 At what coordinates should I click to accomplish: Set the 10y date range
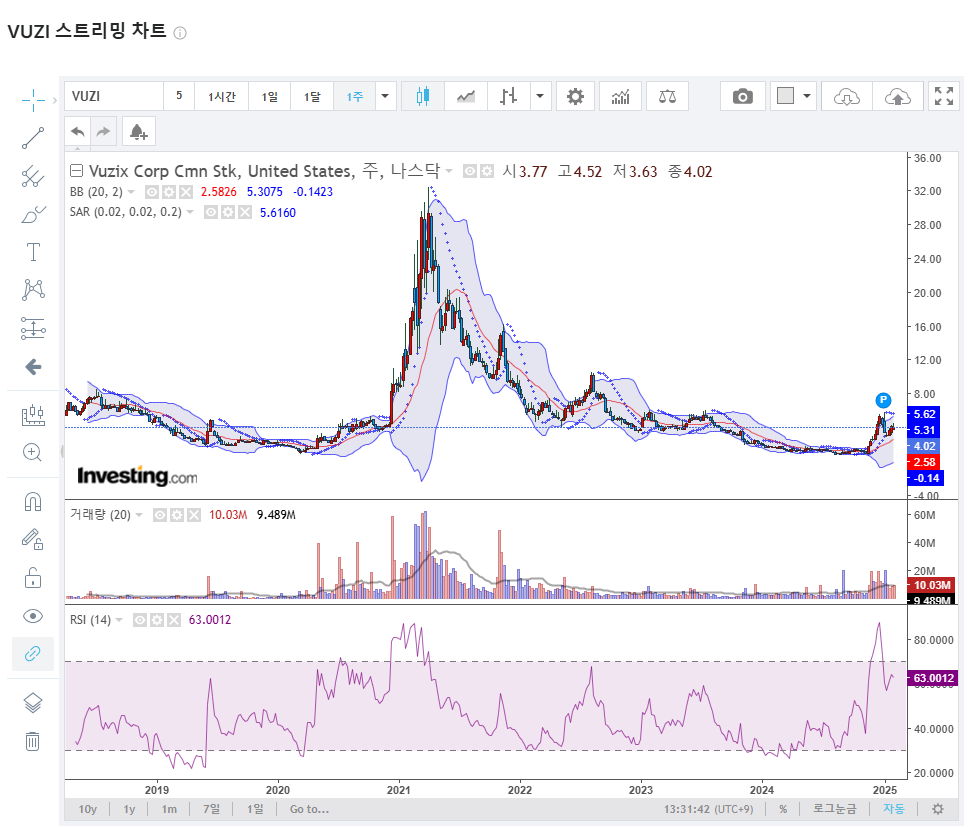point(88,809)
